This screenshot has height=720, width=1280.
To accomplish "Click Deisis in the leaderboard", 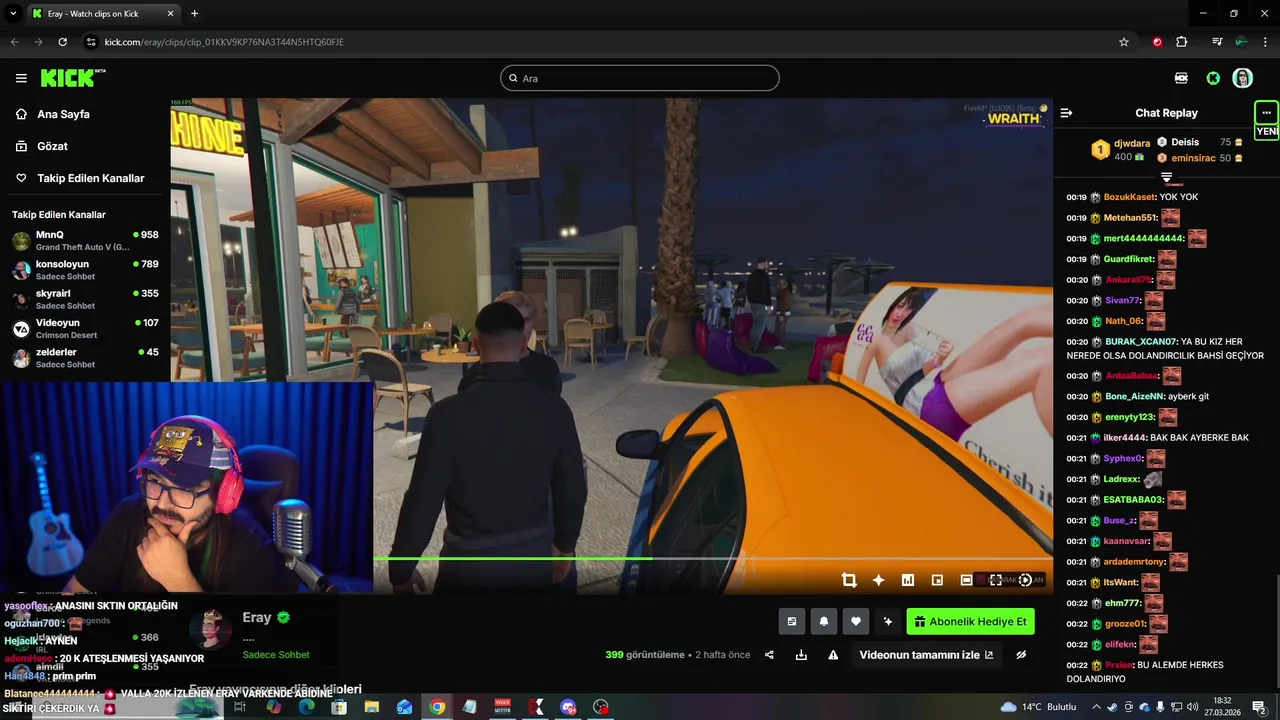I will [x=1184, y=142].
